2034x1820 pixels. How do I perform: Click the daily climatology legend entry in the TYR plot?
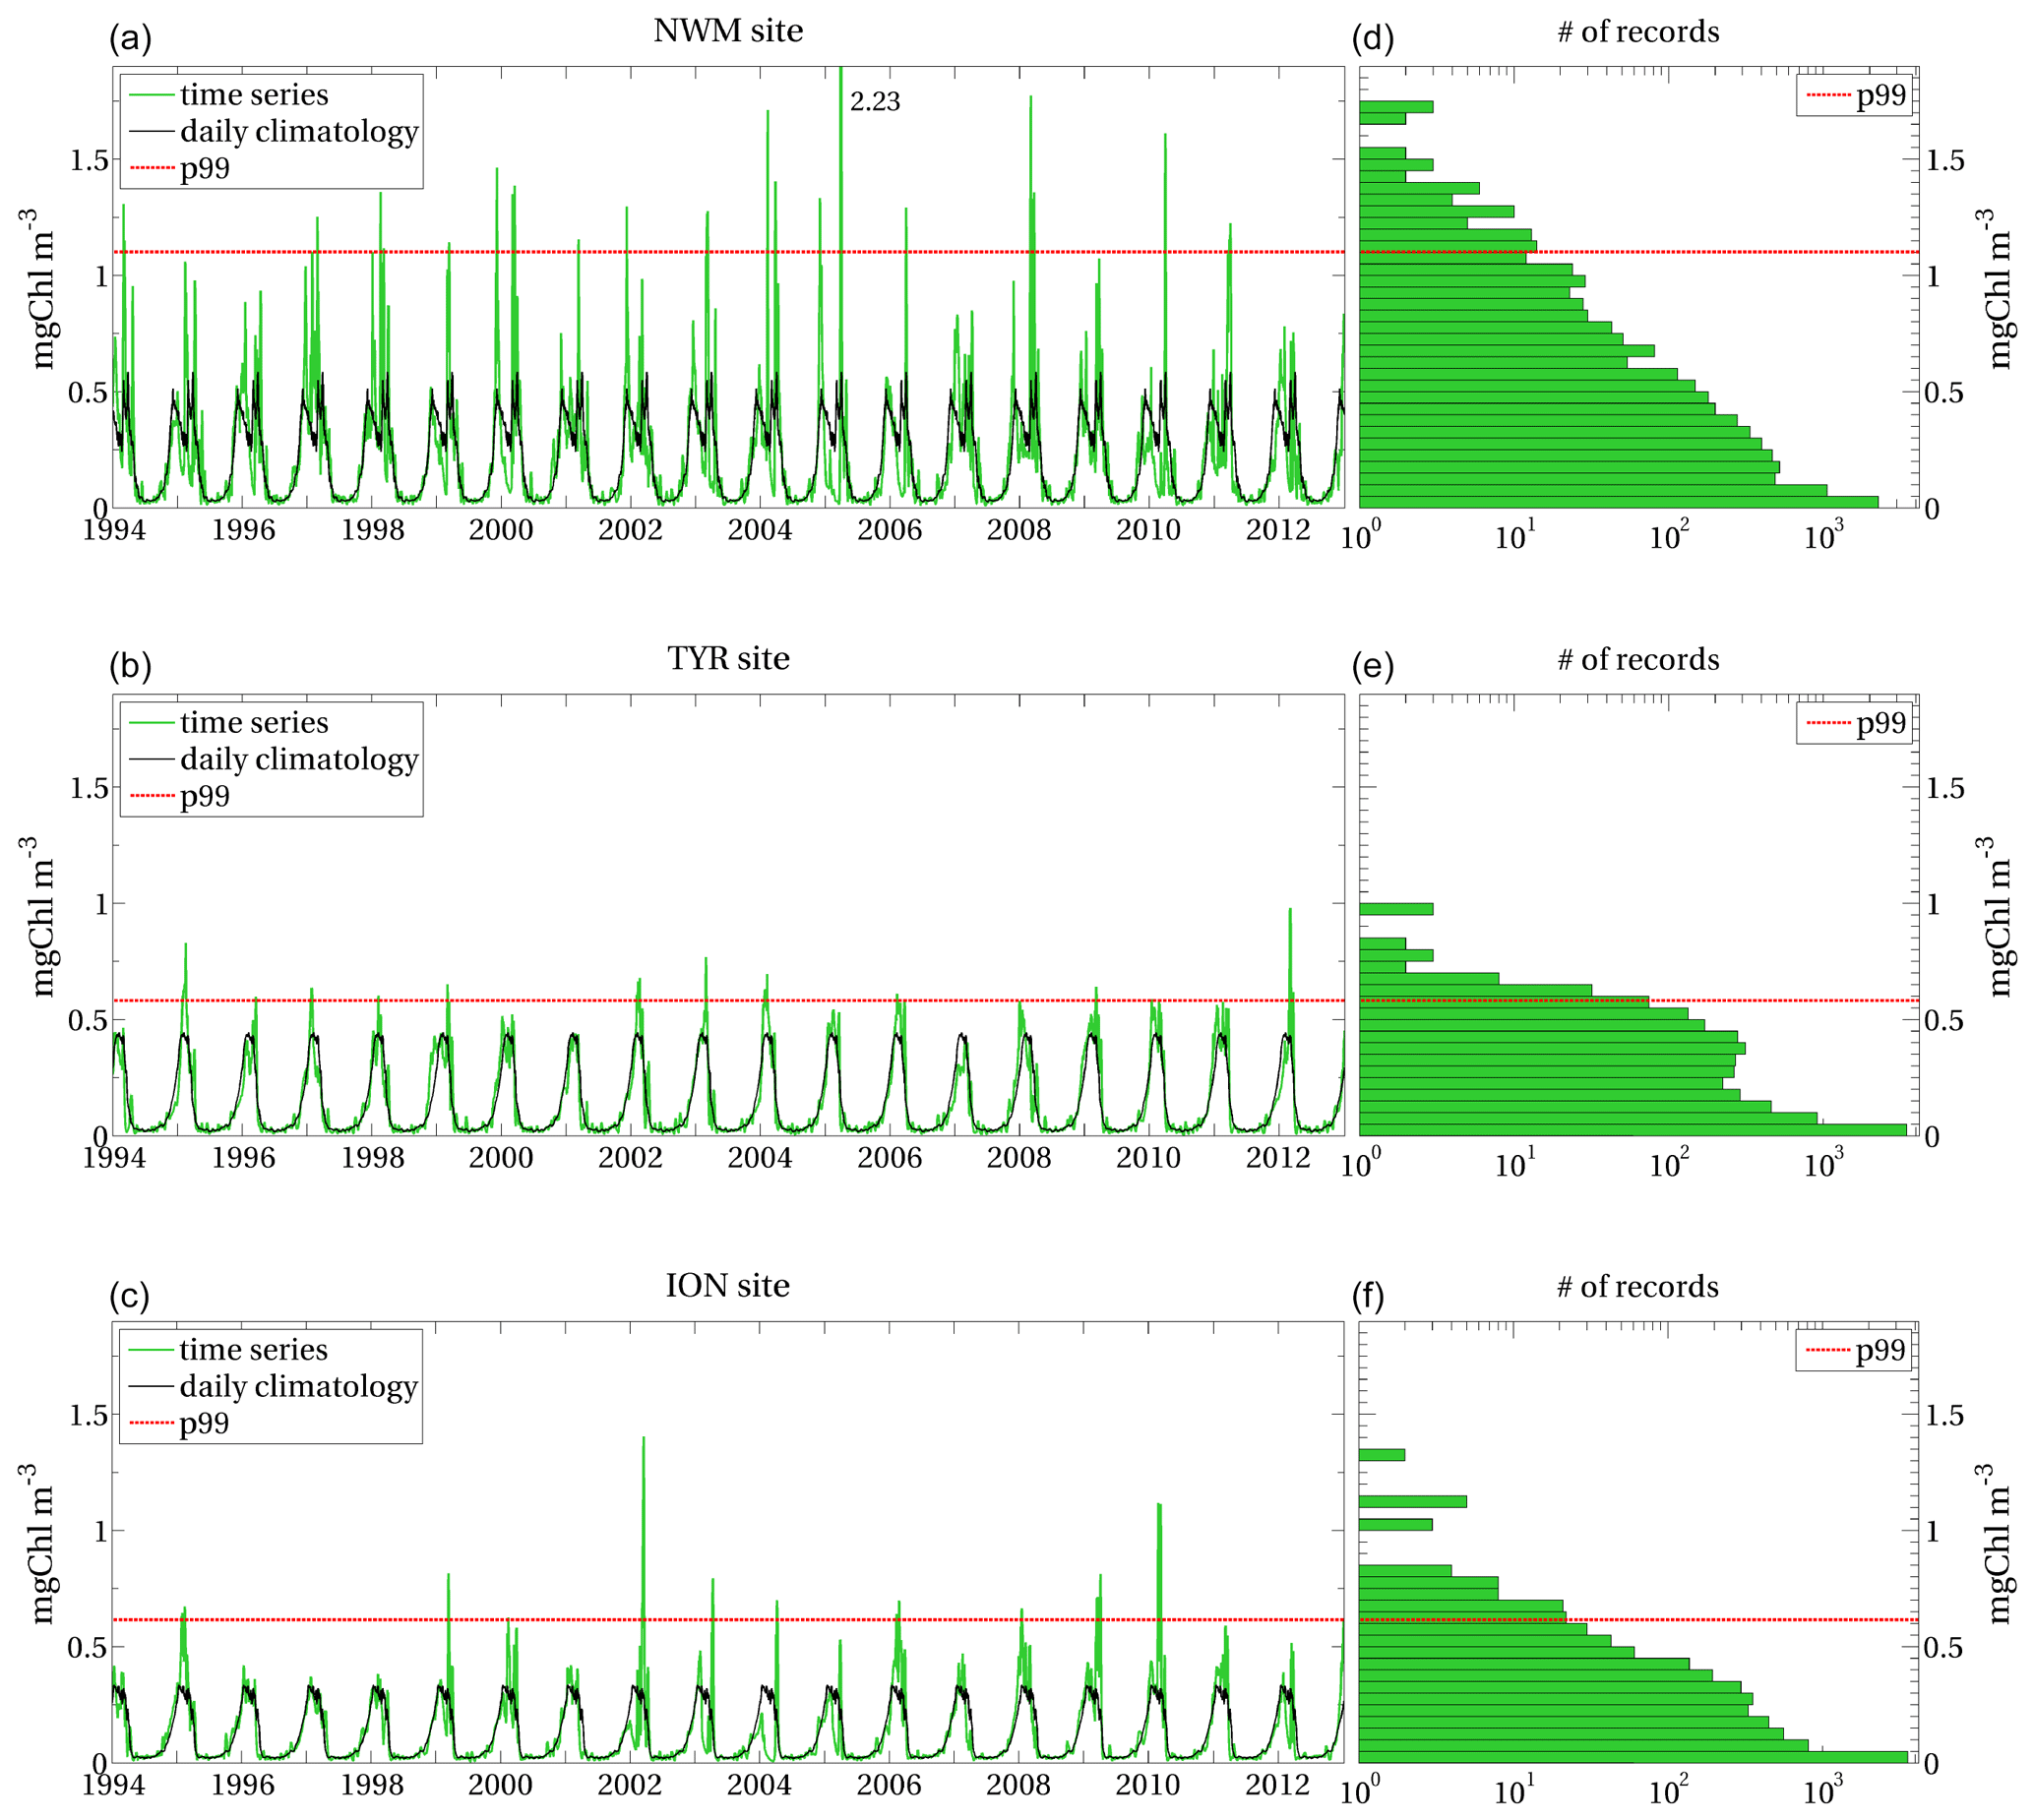click(298, 760)
